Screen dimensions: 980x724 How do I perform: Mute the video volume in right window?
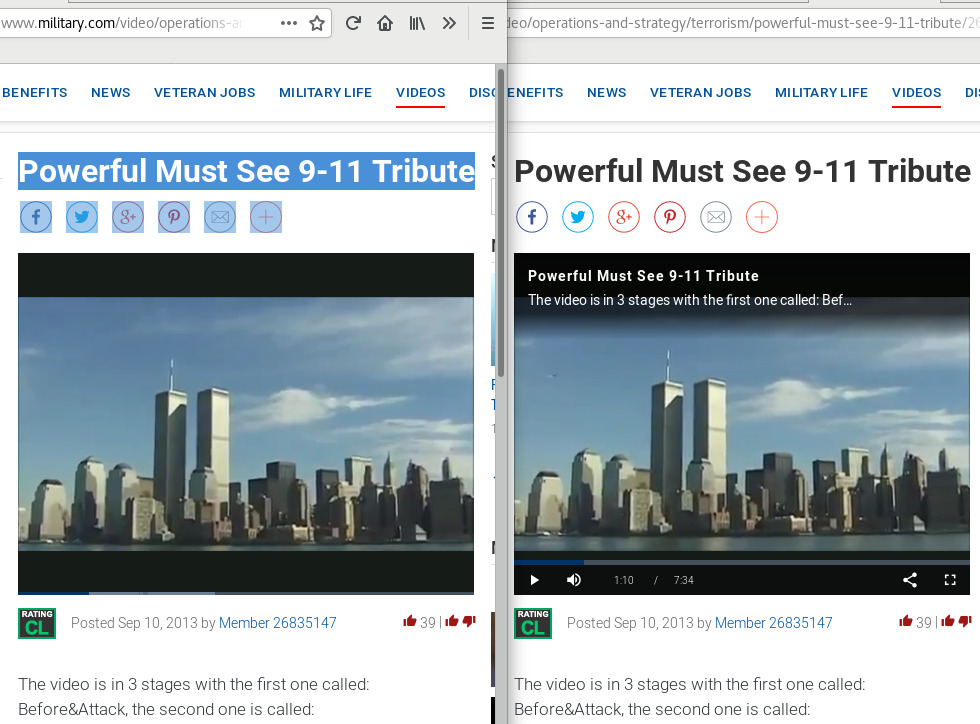(x=574, y=580)
